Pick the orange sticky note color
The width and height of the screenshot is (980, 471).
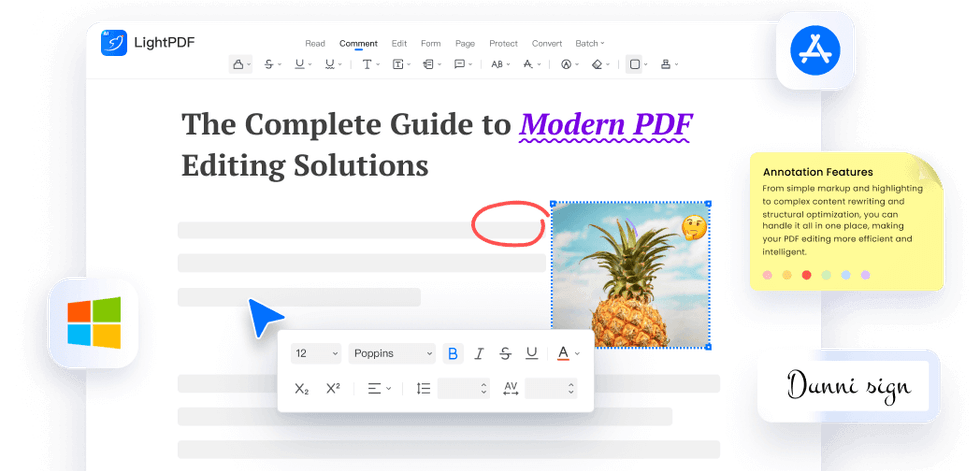coord(787,275)
